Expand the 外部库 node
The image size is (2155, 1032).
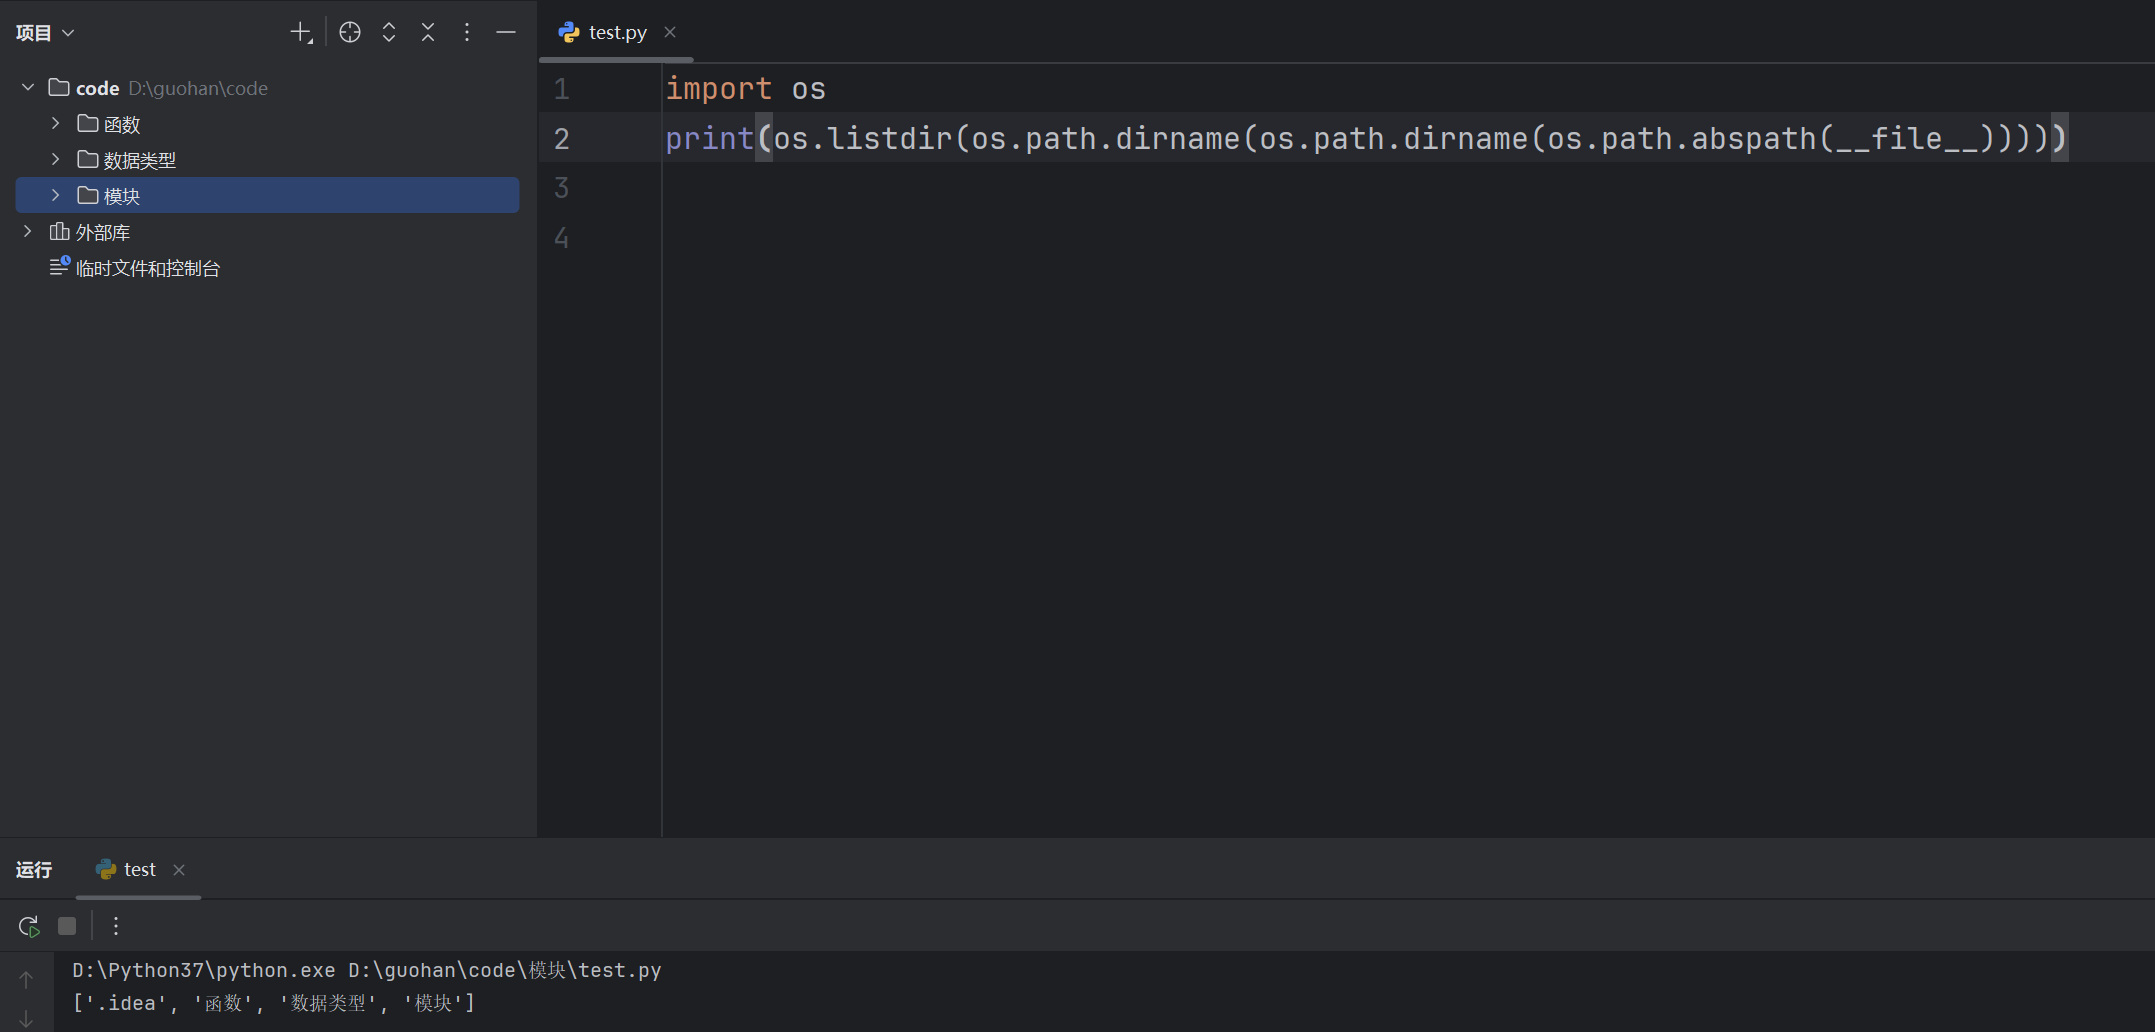coord(28,232)
